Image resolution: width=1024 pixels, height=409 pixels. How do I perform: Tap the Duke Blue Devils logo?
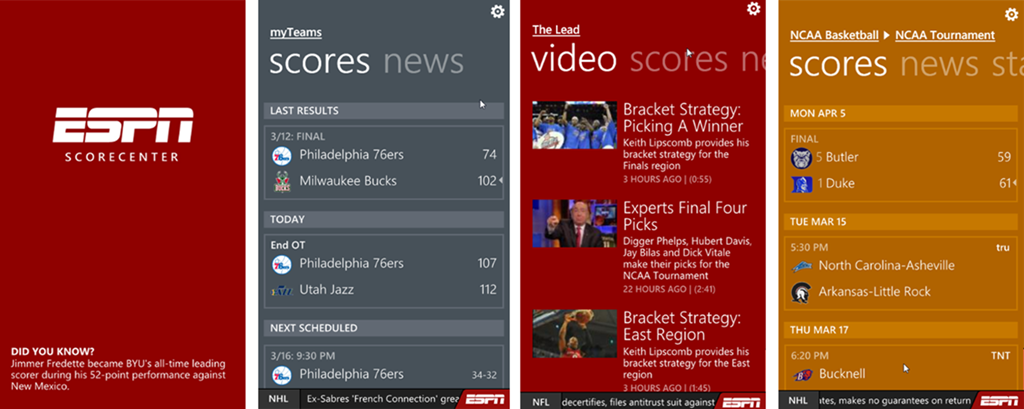pos(801,184)
